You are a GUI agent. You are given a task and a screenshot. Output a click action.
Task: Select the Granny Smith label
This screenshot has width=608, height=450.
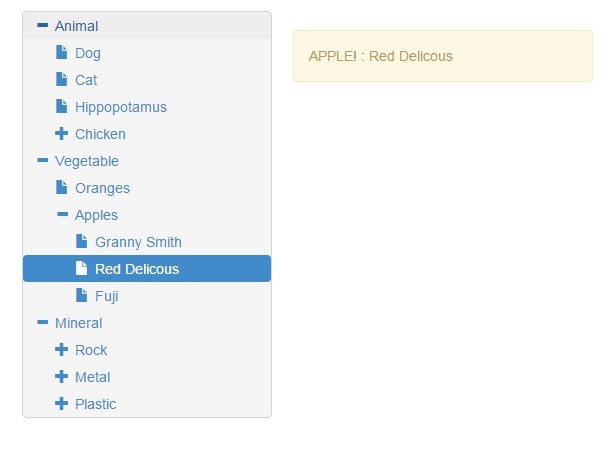138,242
